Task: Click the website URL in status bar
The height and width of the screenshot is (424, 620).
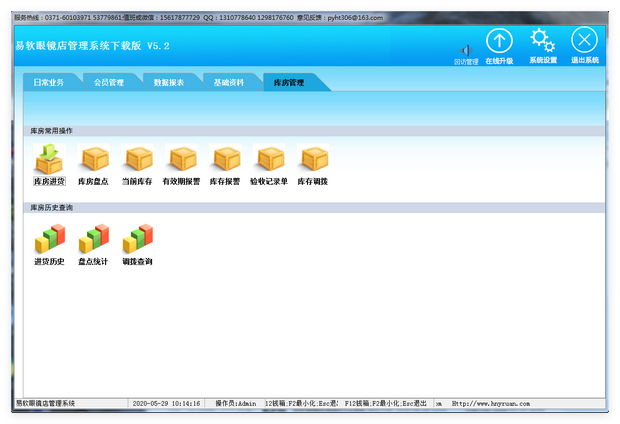Action: 491,403
